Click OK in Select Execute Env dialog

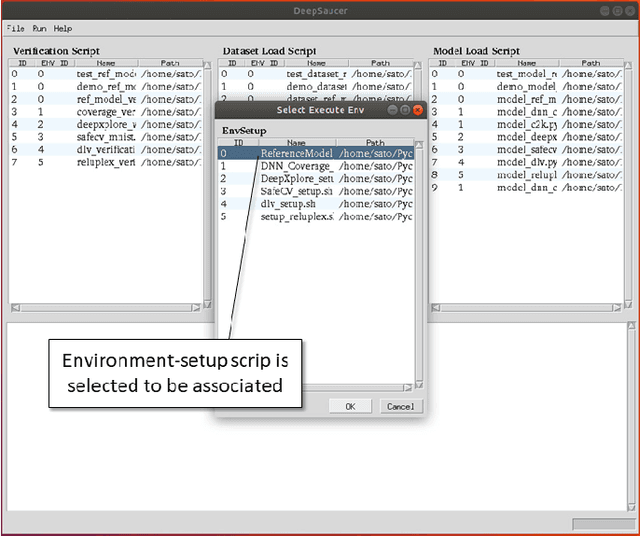coord(349,406)
